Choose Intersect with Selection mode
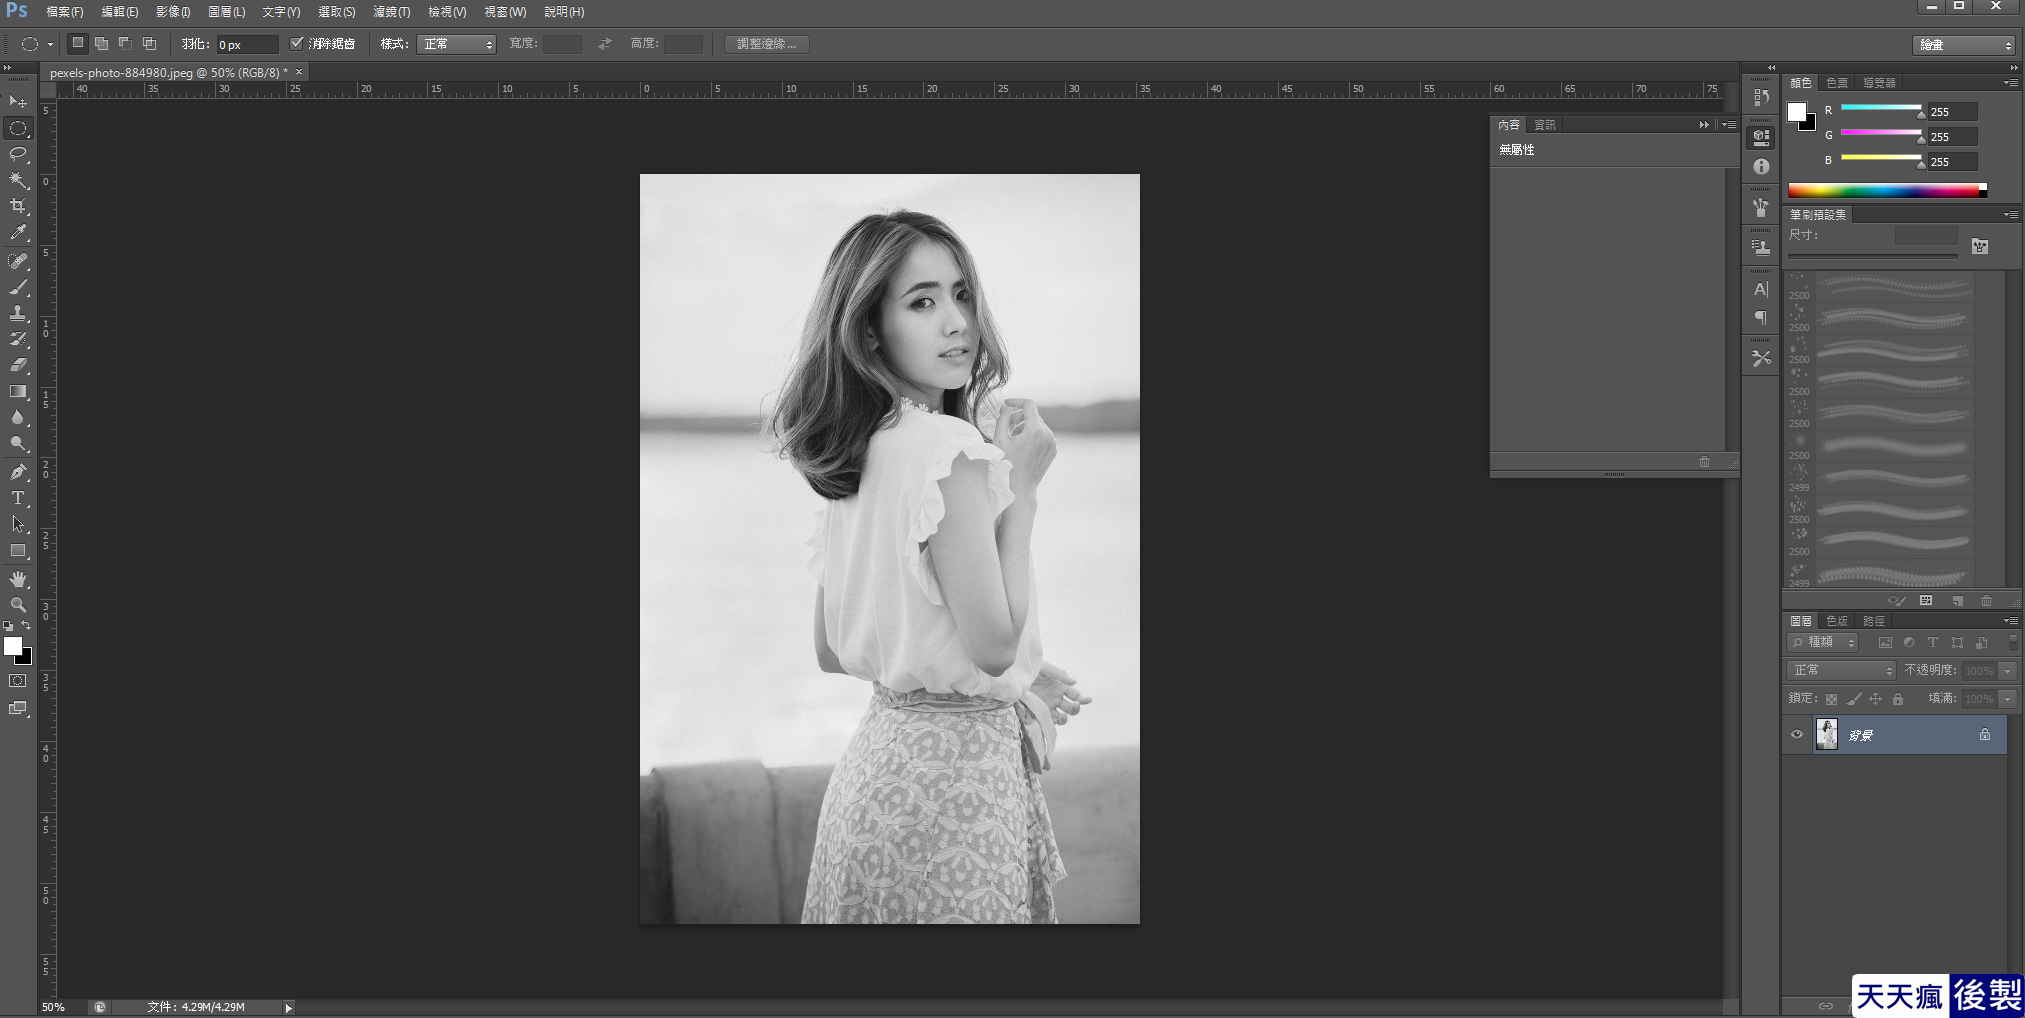Image resolution: width=2025 pixels, height=1018 pixels. click(x=149, y=43)
